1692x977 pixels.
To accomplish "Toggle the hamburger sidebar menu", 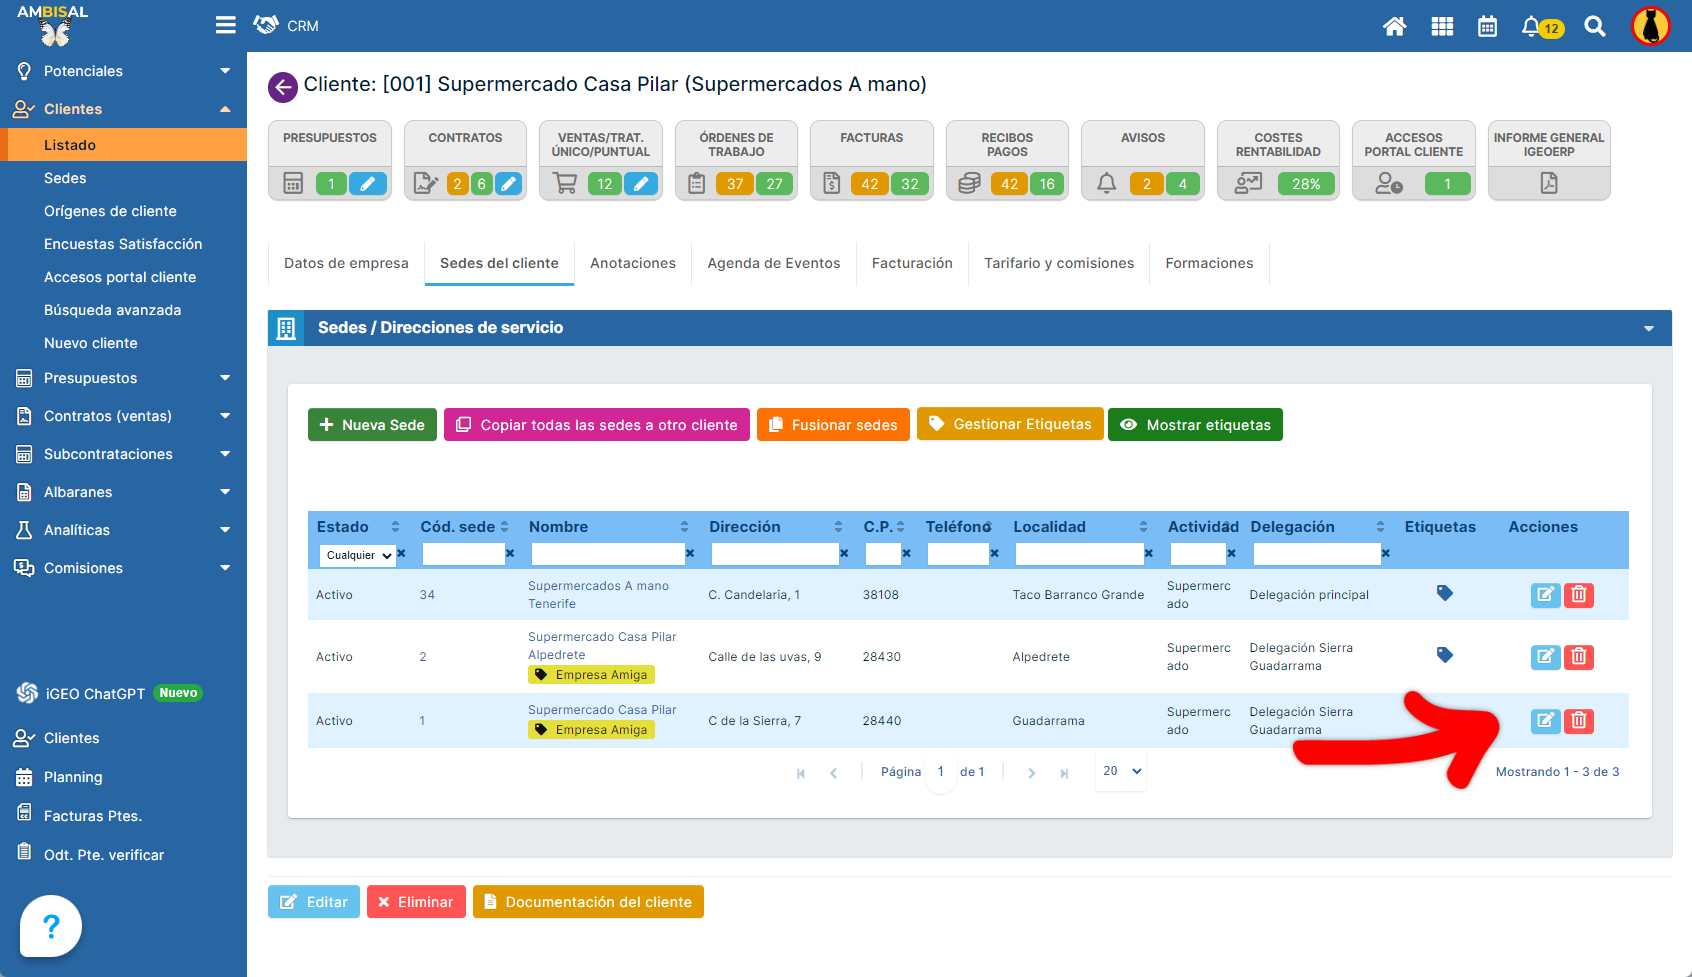I will pos(225,25).
